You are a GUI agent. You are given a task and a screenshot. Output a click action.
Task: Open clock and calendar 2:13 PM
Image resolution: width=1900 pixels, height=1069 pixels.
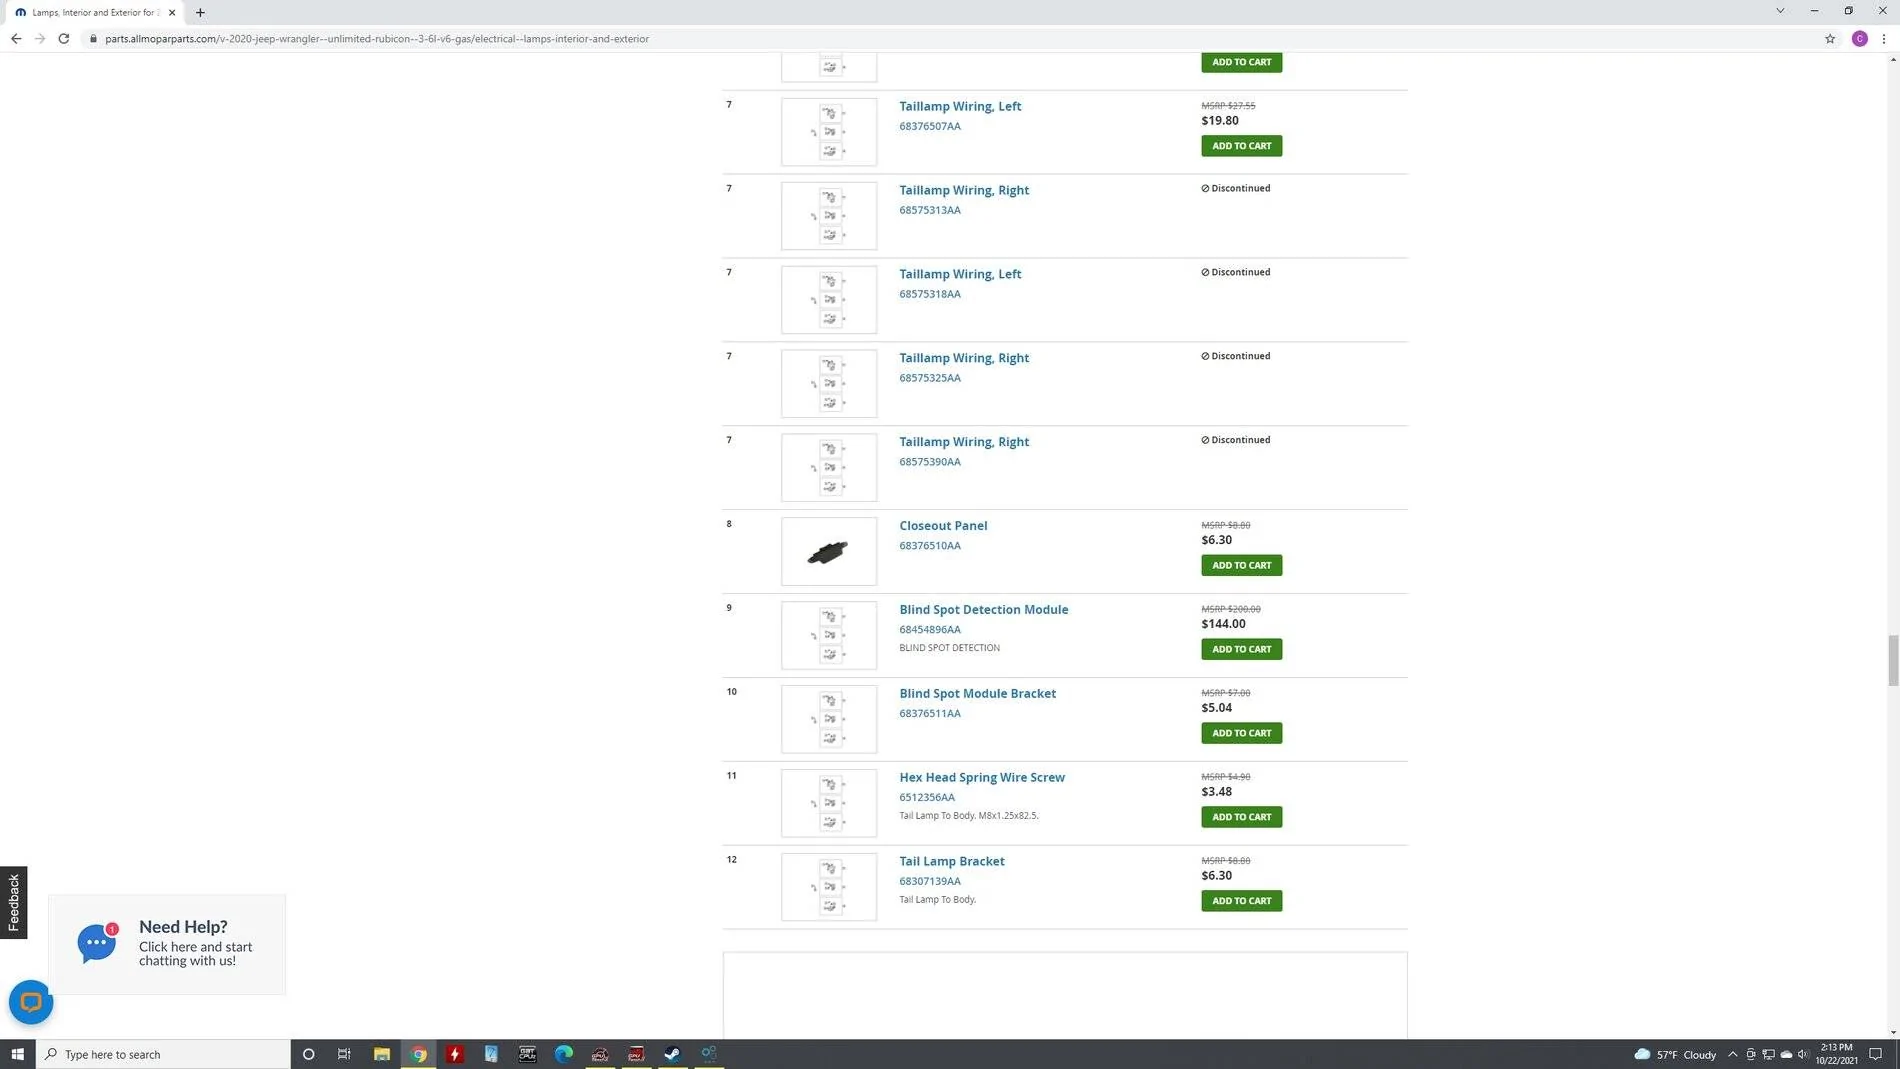1836,1054
